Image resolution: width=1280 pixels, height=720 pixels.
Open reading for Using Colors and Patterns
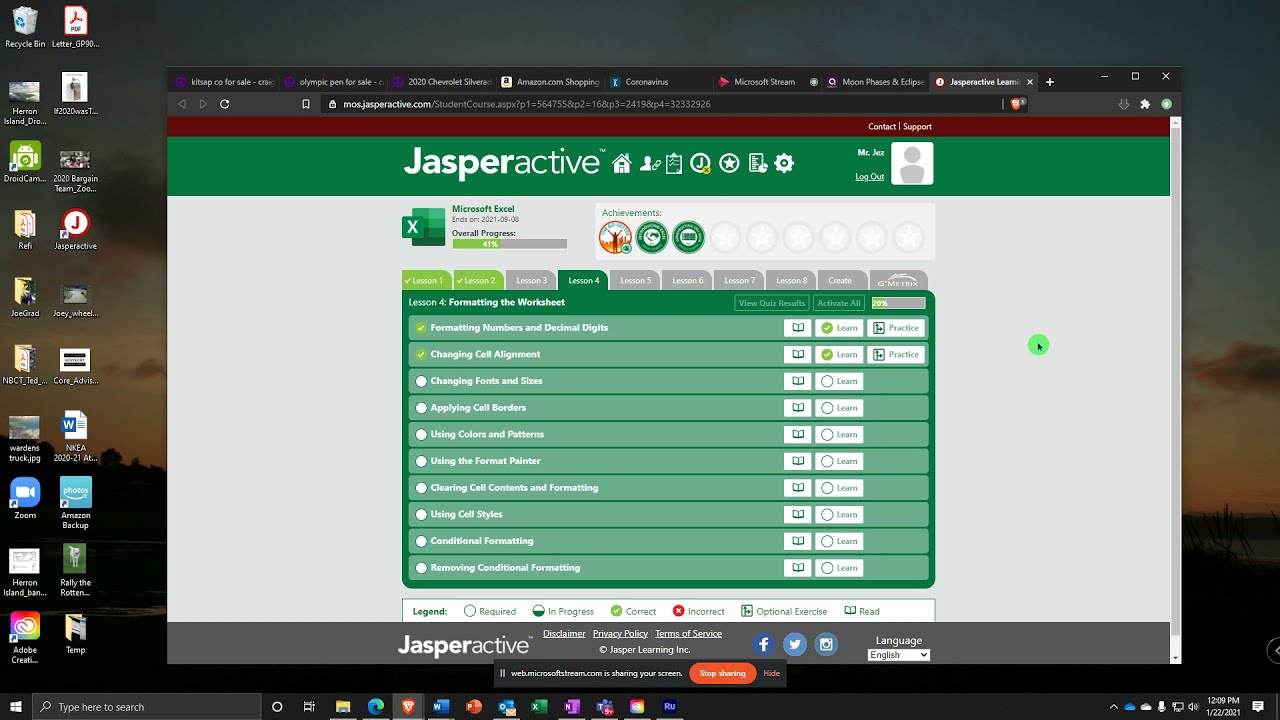798,434
